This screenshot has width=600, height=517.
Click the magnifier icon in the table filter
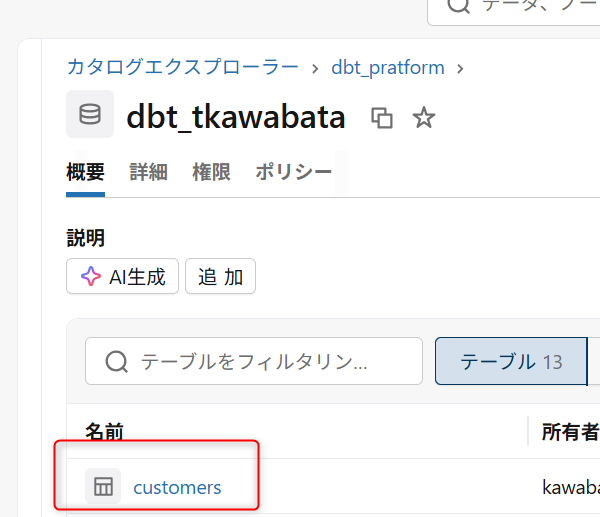(x=116, y=361)
